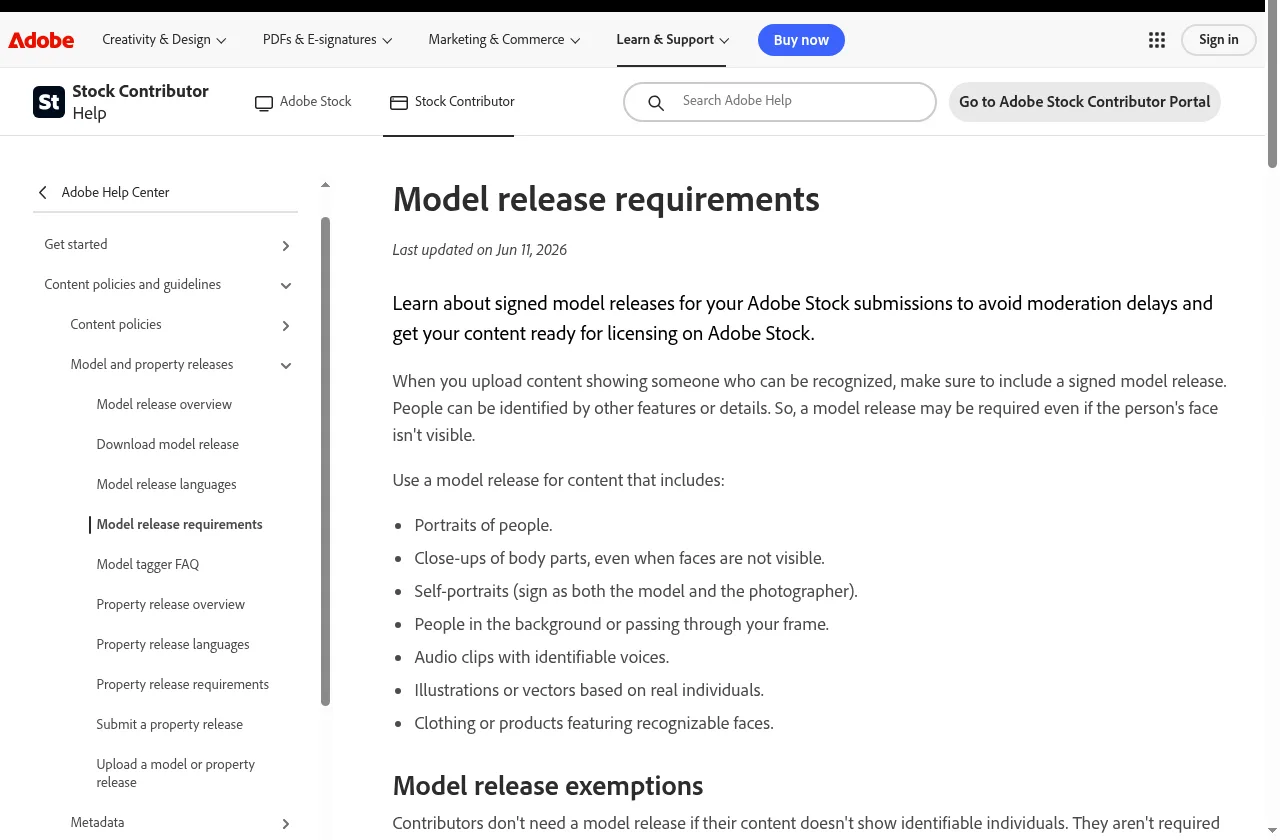Open the apps grid icon
Screen dimensions: 1280x840
click(1157, 40)
